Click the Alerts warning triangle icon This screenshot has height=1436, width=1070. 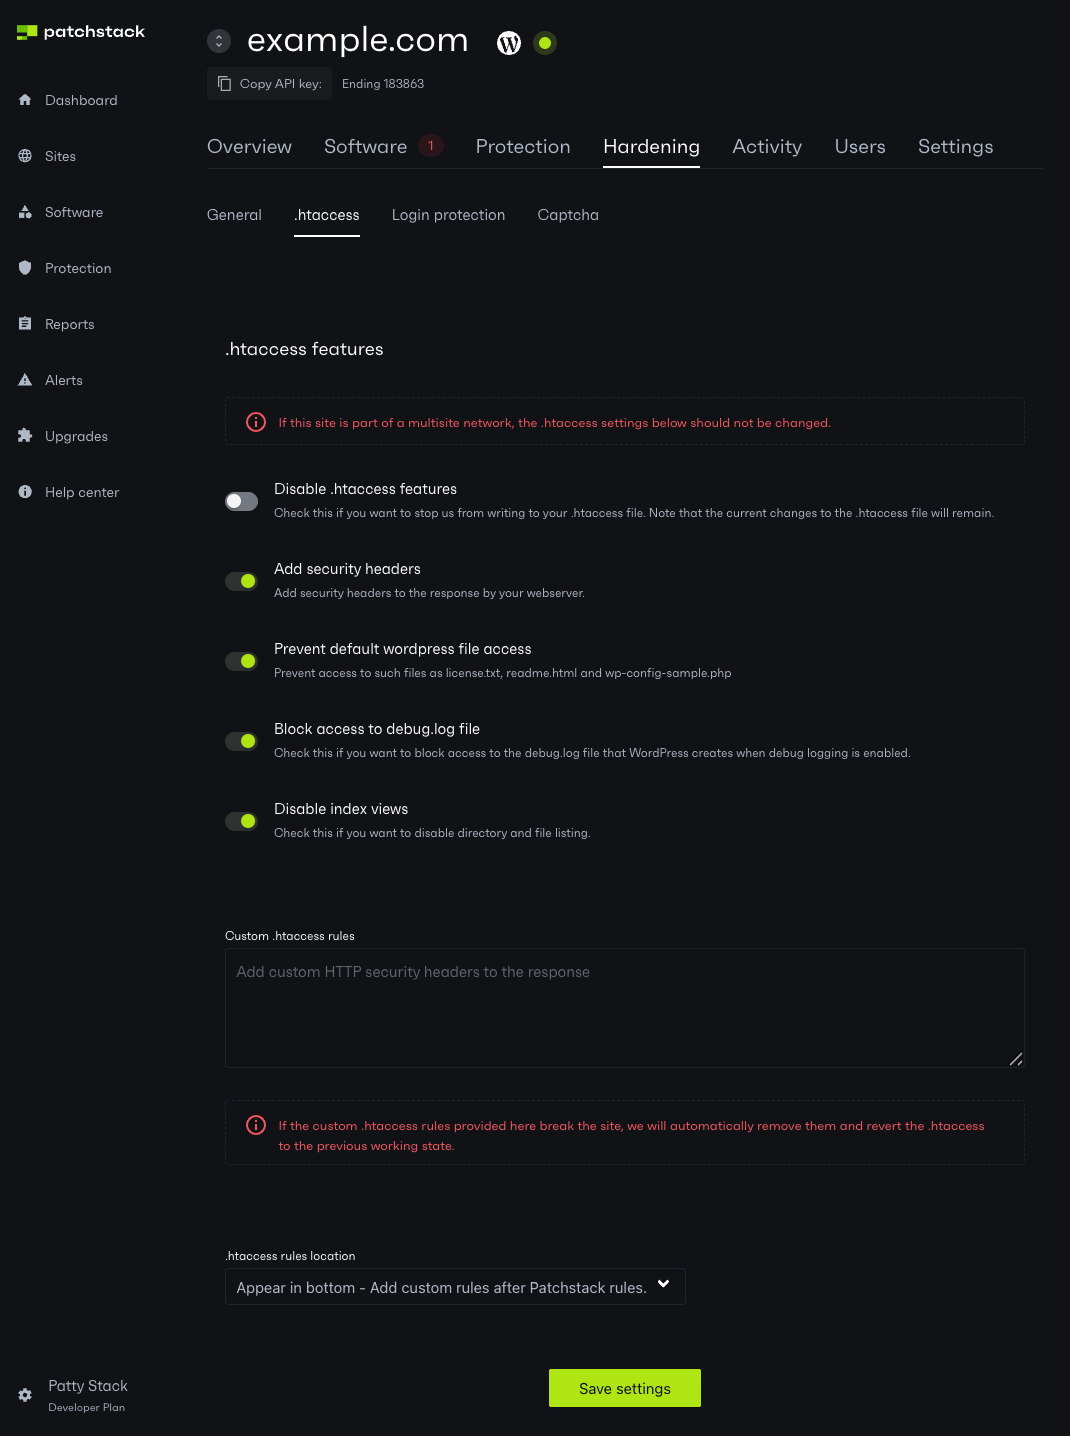(x=25, y=380)
